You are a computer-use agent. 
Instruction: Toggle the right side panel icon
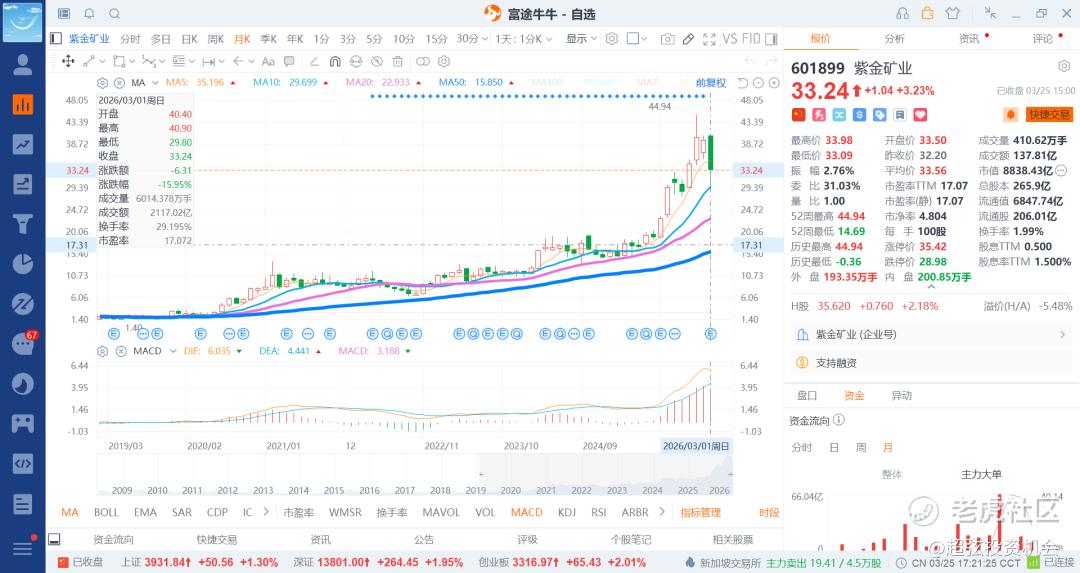pyautogui.click(x=771, y=39)
